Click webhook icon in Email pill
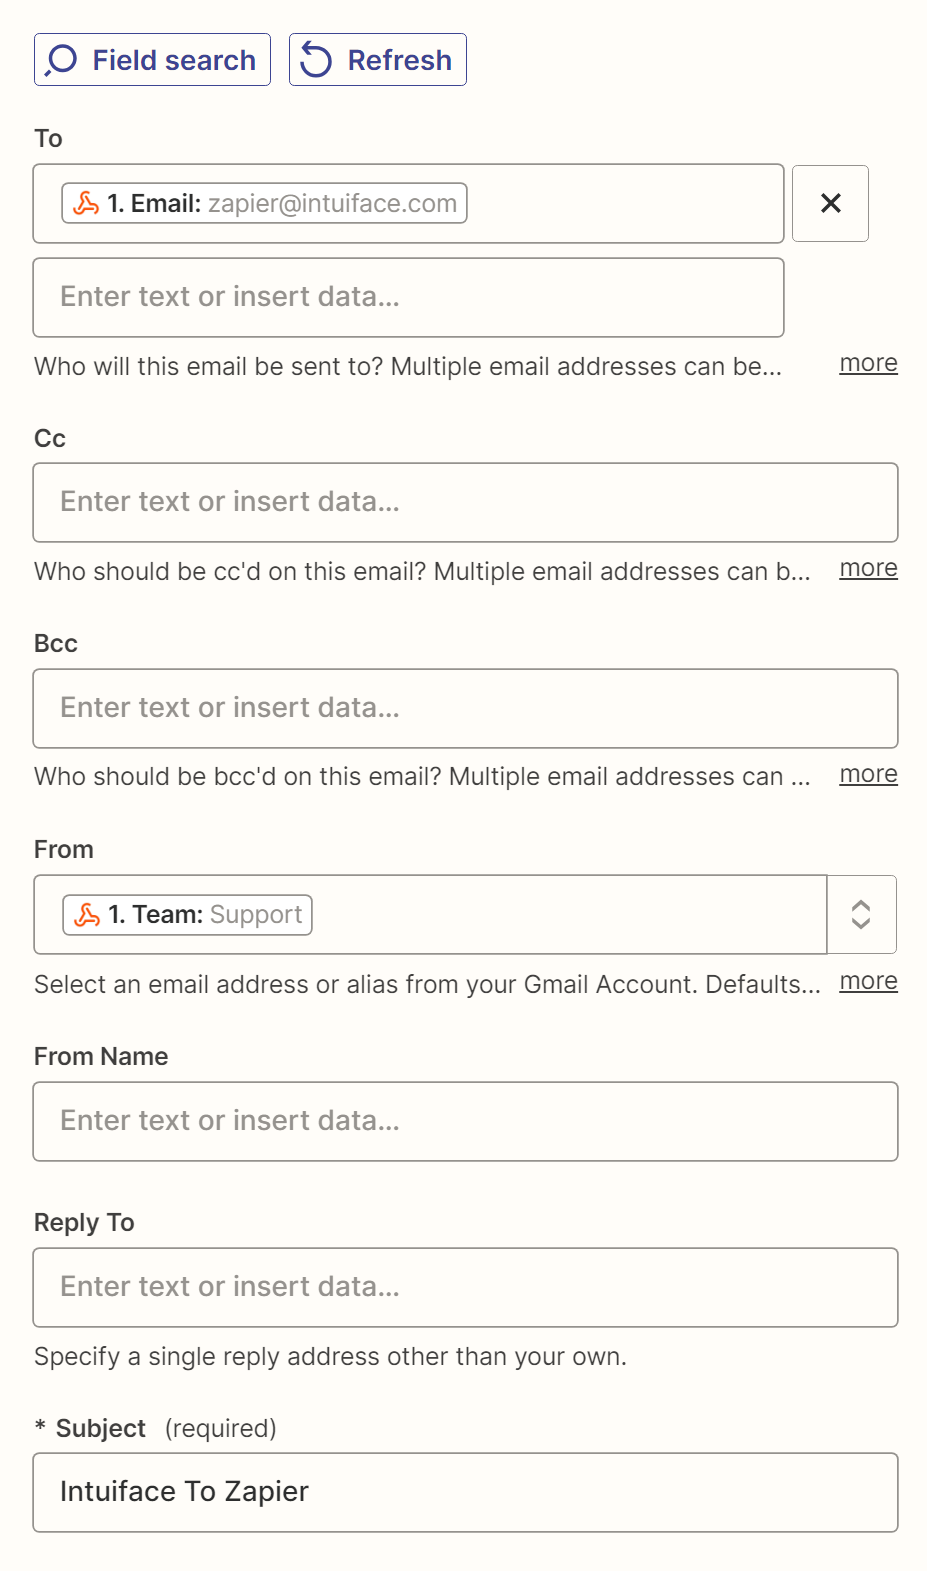This screenshot has width=927, height=1571. (87, 203)
